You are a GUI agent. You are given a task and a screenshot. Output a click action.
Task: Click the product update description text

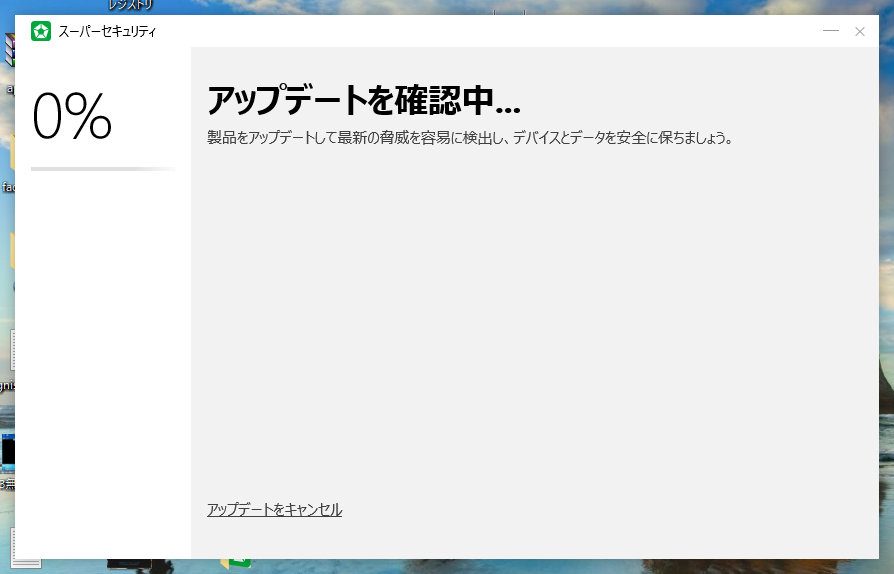coord(470,138)
